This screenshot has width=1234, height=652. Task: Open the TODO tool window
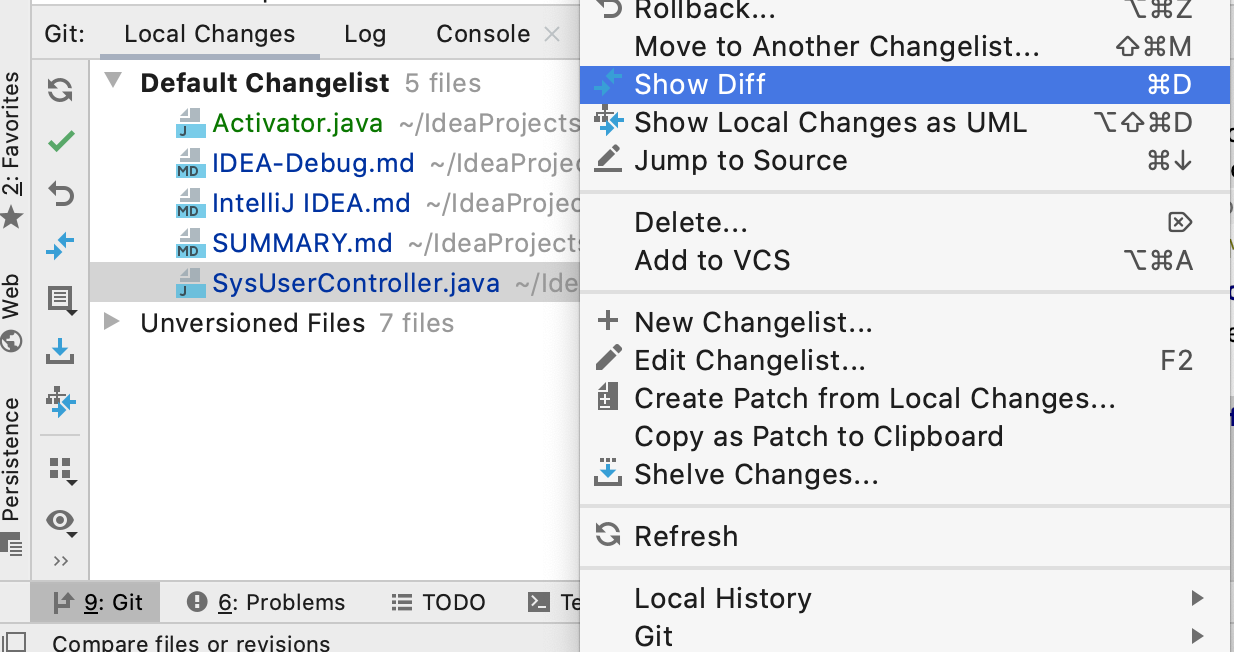pos(438,602)
